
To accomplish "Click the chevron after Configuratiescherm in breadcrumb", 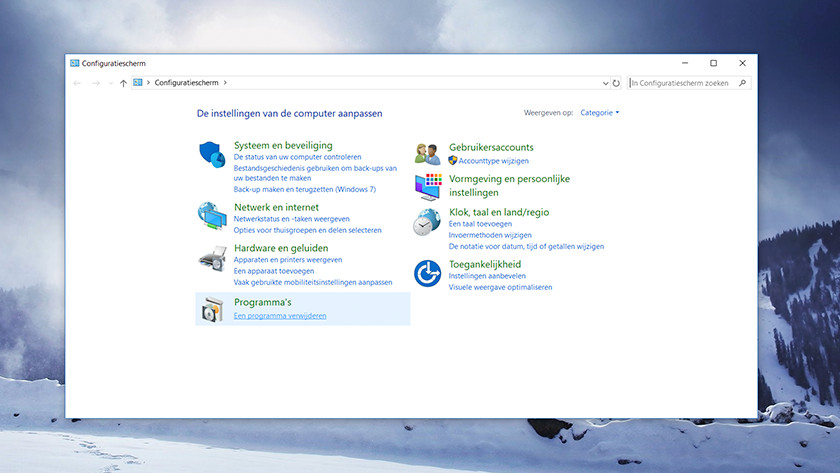I will point(226,83).
